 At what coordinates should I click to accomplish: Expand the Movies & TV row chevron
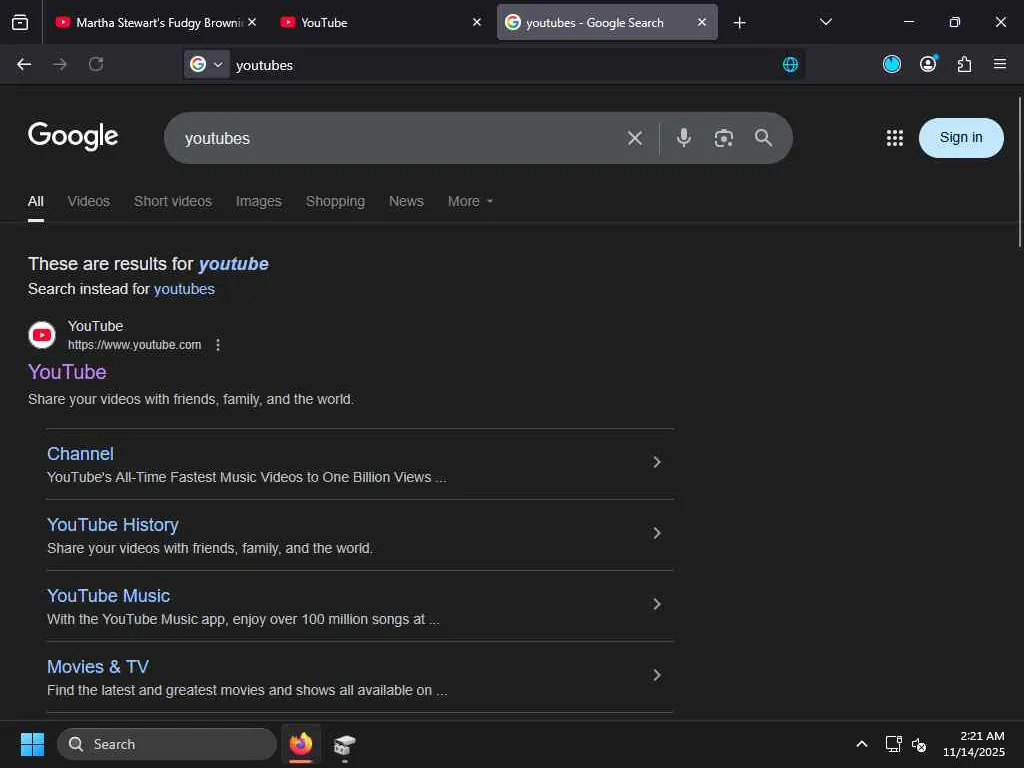657,675
